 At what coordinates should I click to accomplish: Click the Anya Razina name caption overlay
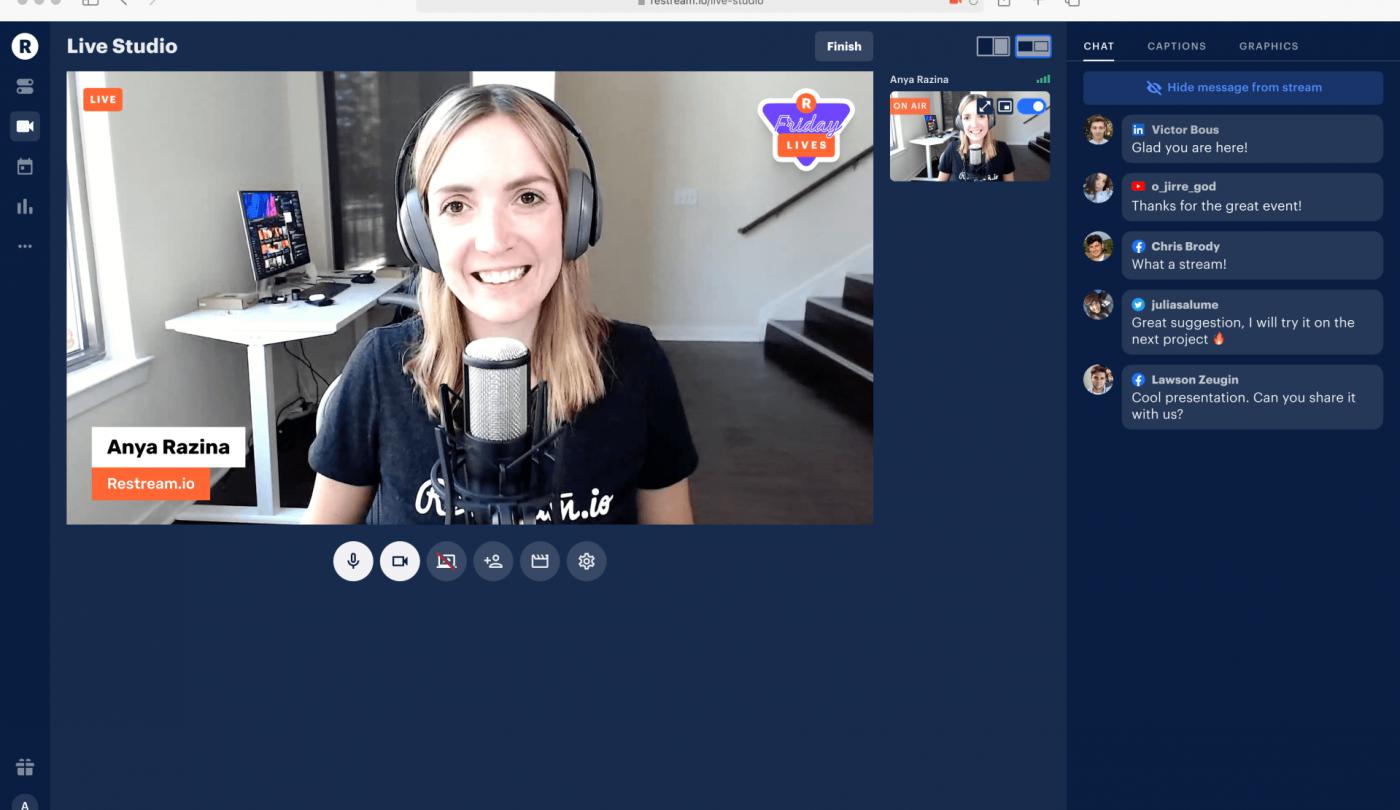(168, 447)
